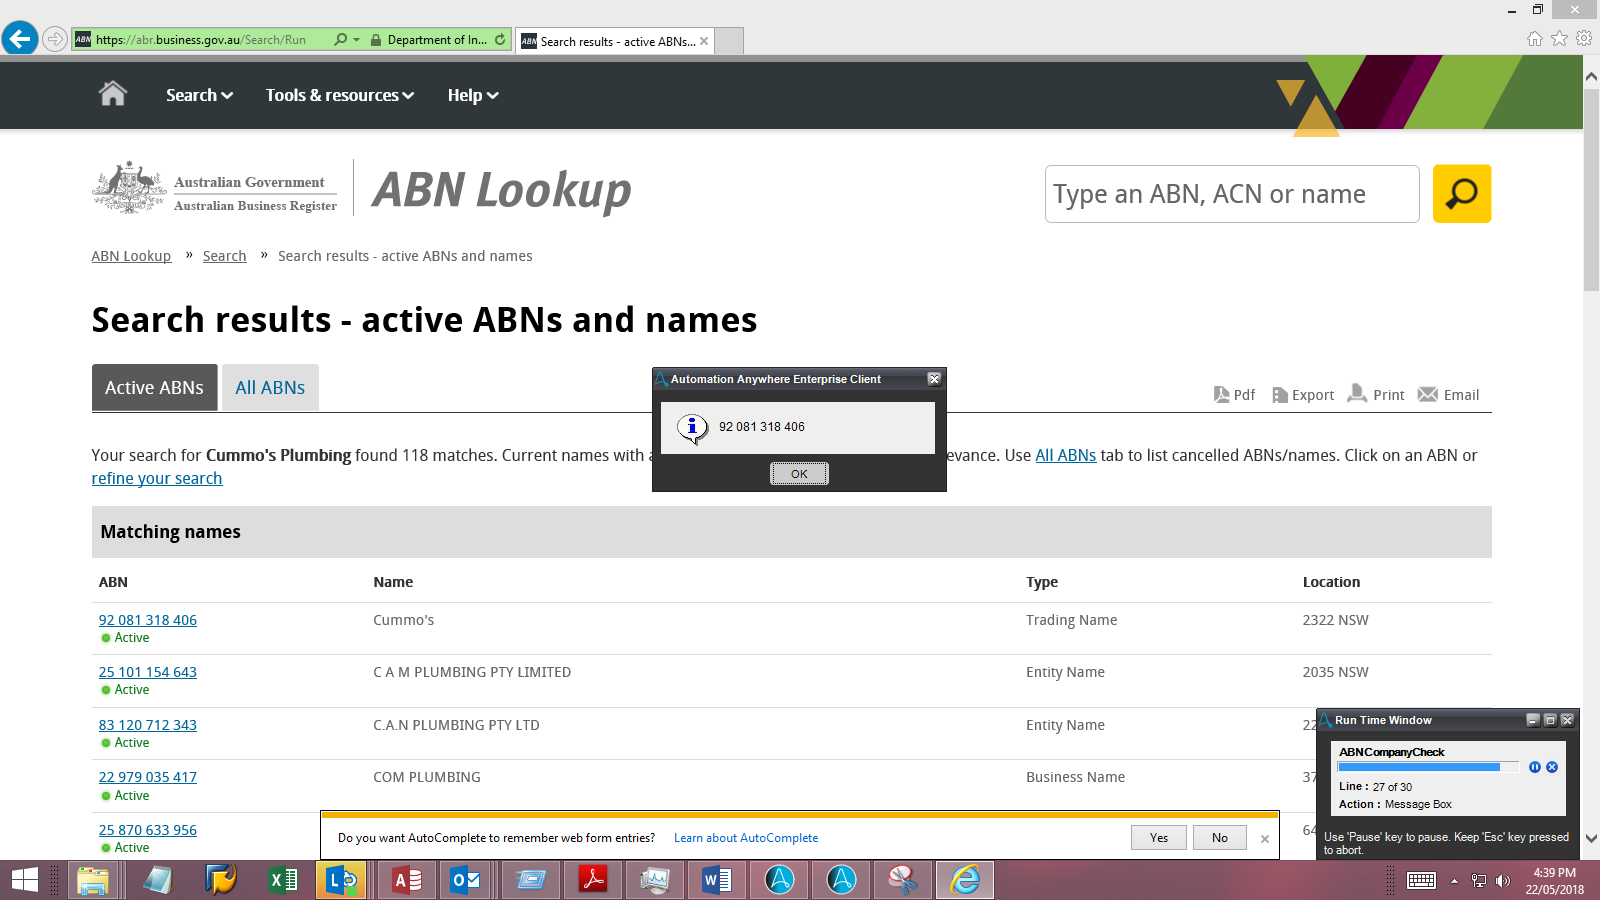Click the ABN Lookup home icon
This screenshot has width=1600, height=900.
point(113,94)
